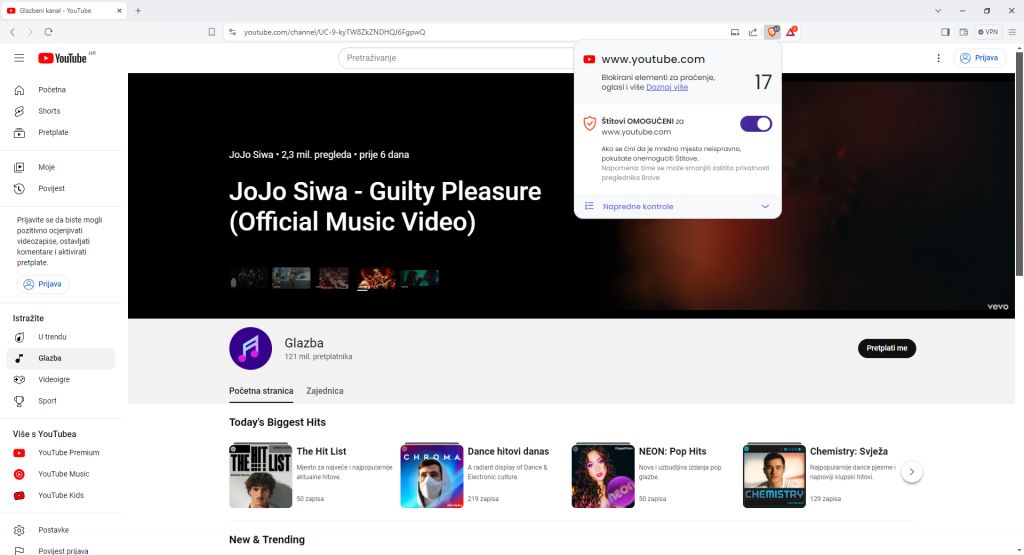
Task: Click the Brave Shields lion icon
Action: pos(772,32)
